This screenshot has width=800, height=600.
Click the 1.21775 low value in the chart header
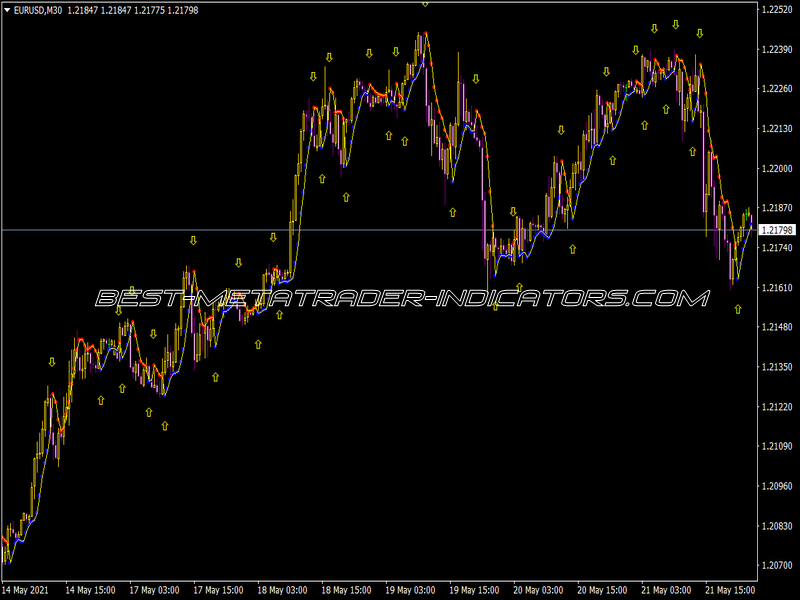click(149, 10)
